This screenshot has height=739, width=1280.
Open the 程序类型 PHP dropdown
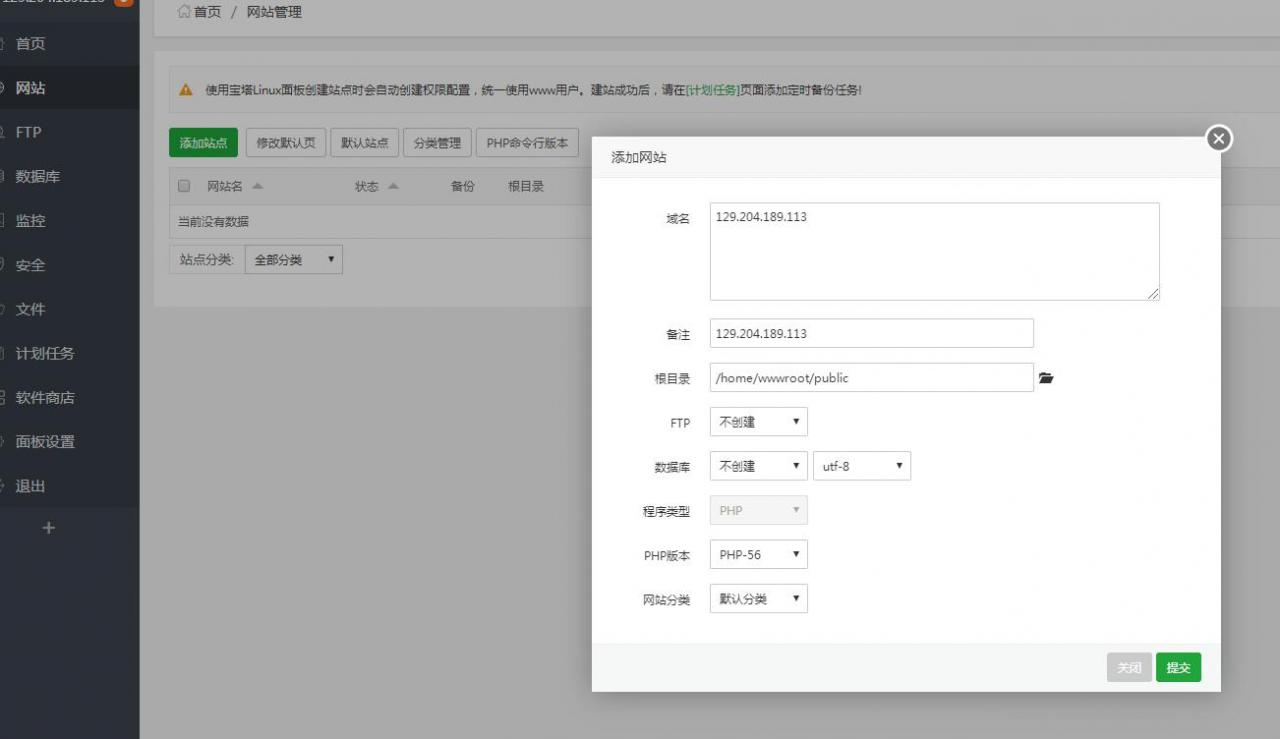pyautogui.click(x=758, y=510)
